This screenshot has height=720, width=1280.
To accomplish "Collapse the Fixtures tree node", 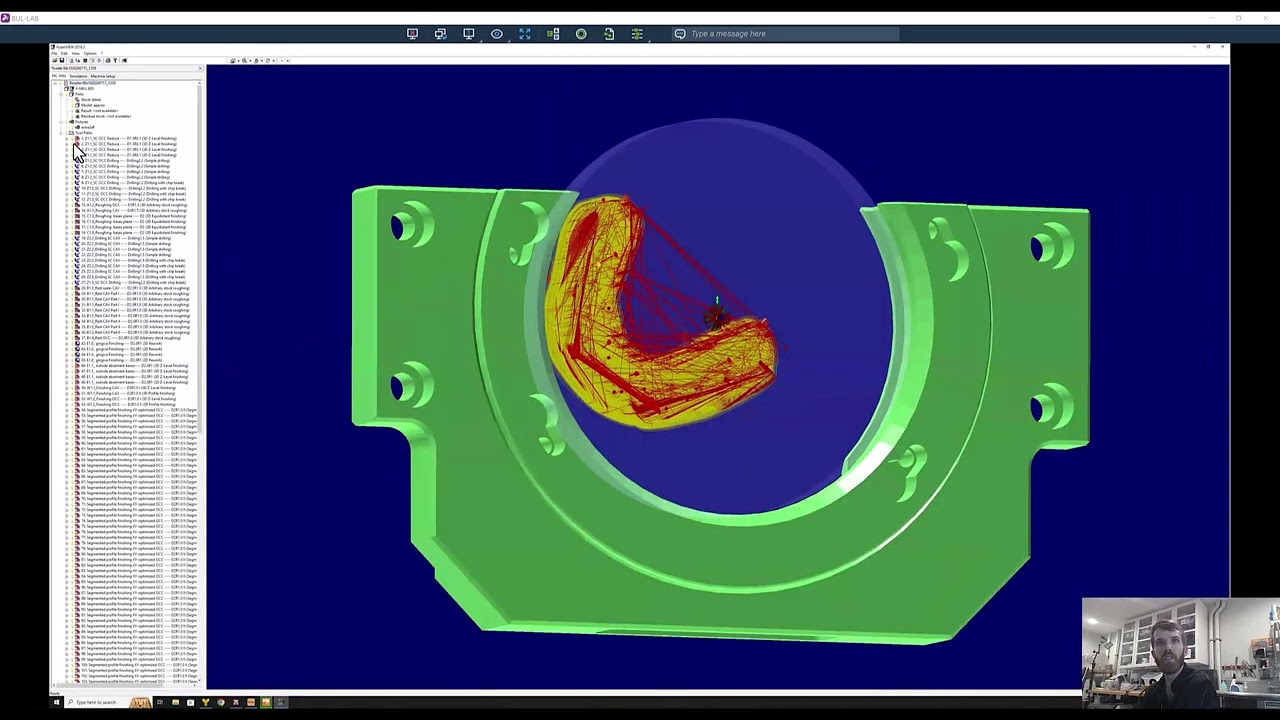I will [x=61, y=122].
